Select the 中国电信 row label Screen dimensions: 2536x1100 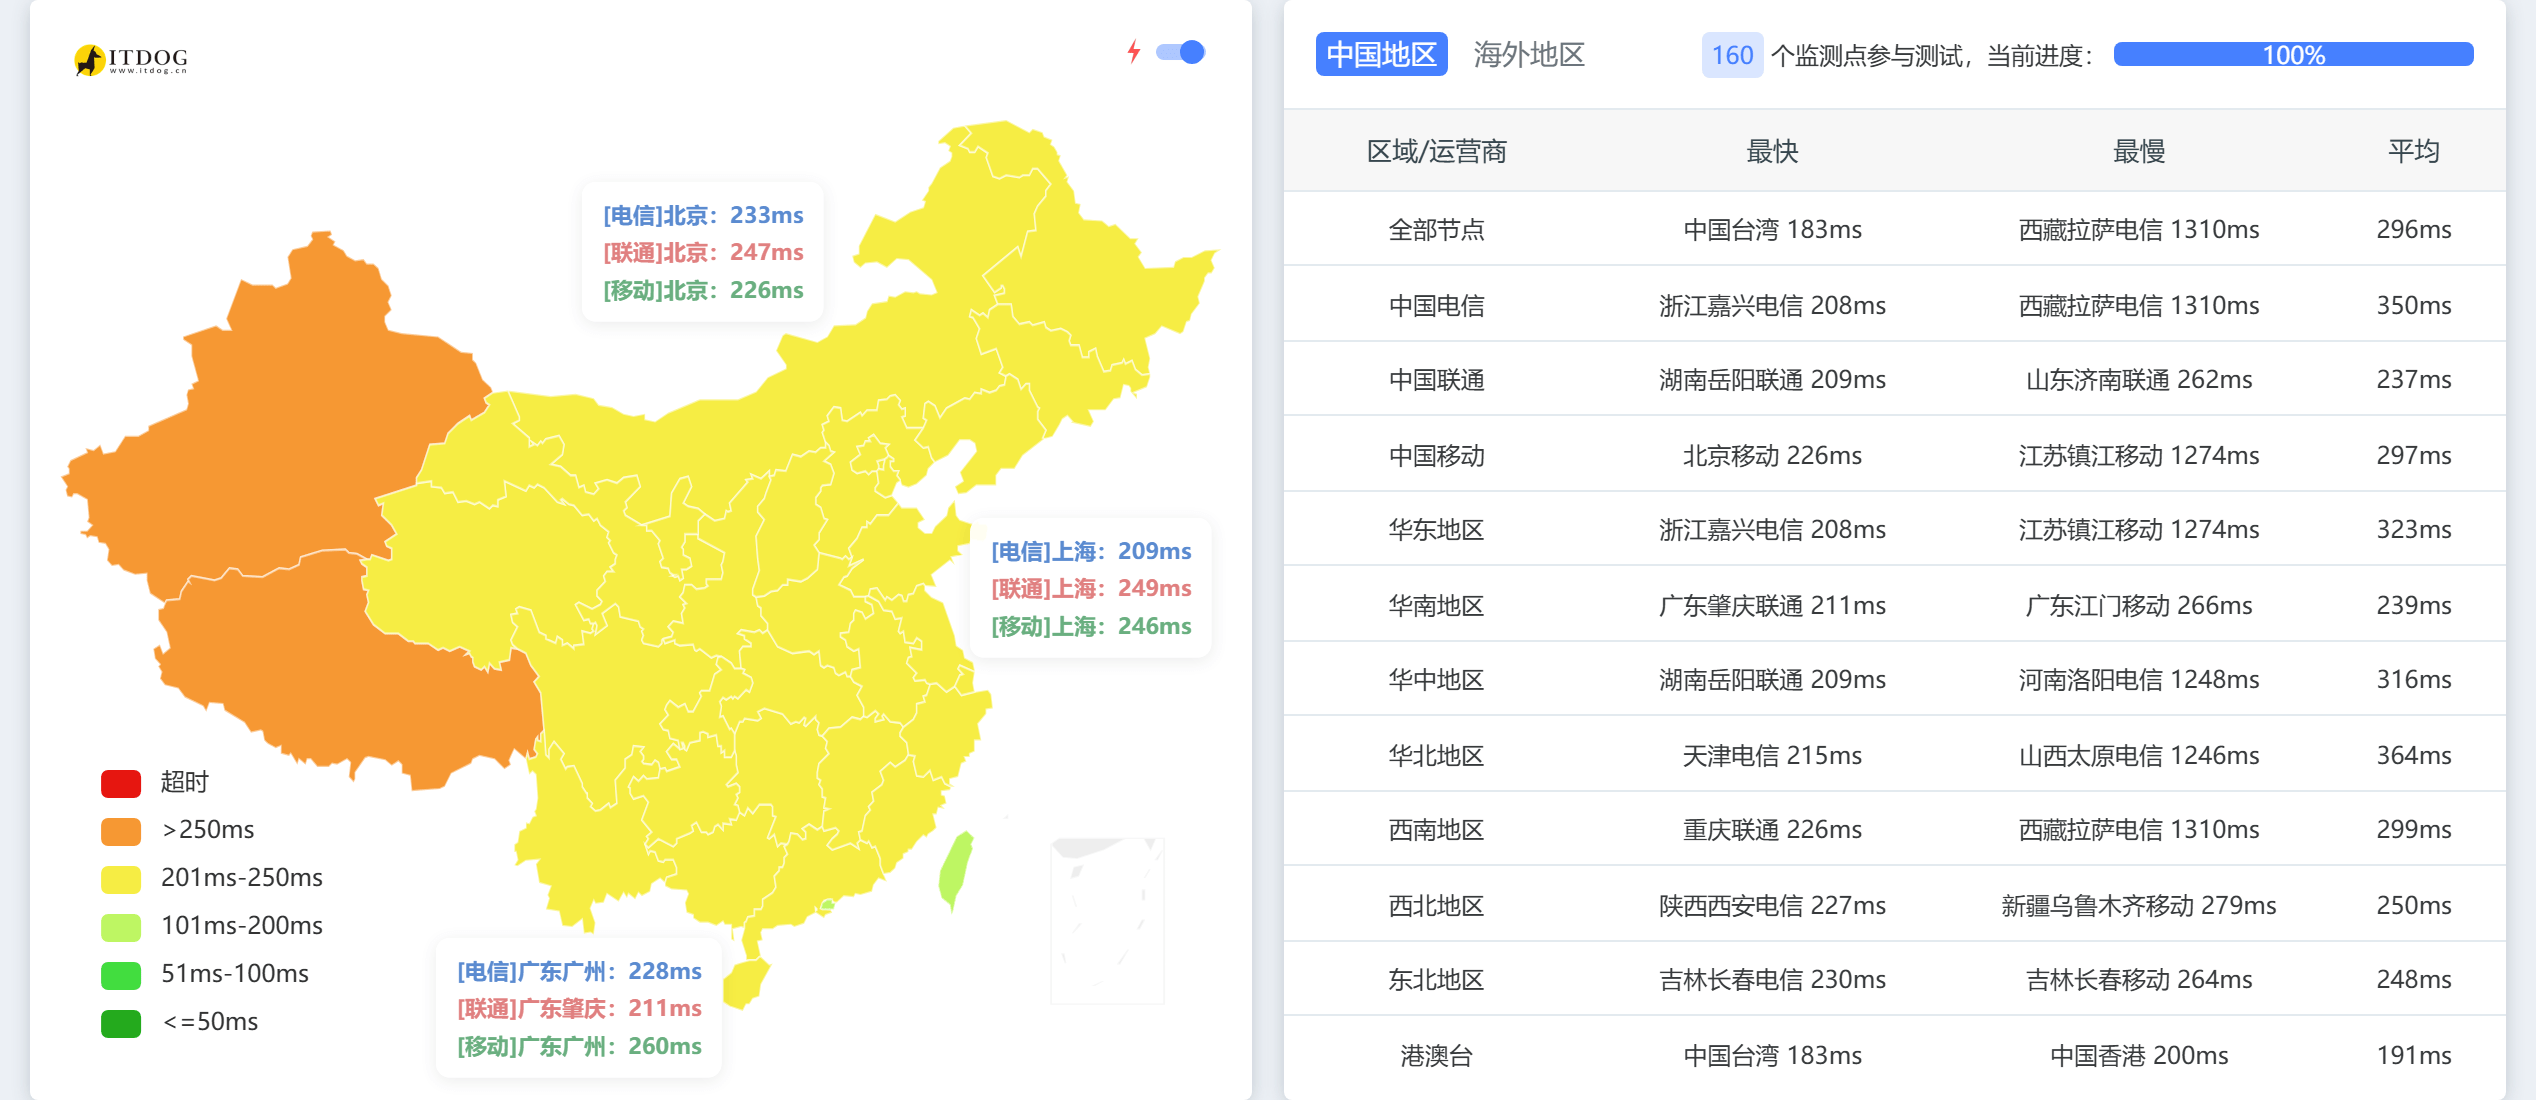tap(1436, 305)
